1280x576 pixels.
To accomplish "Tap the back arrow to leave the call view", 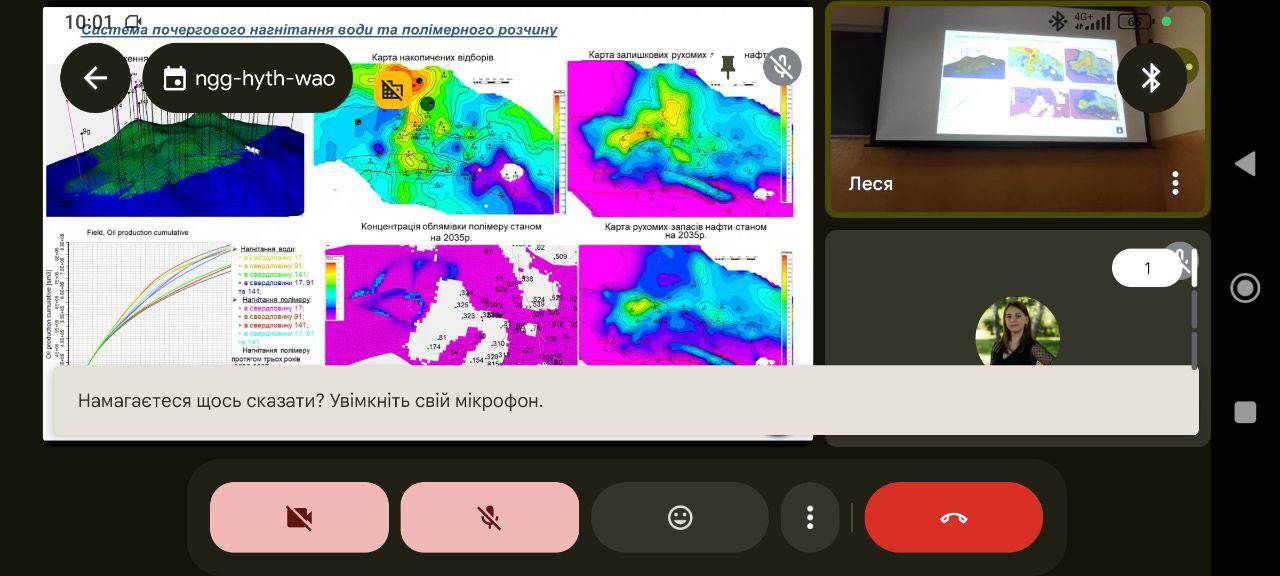I will (x=95, y=78).
